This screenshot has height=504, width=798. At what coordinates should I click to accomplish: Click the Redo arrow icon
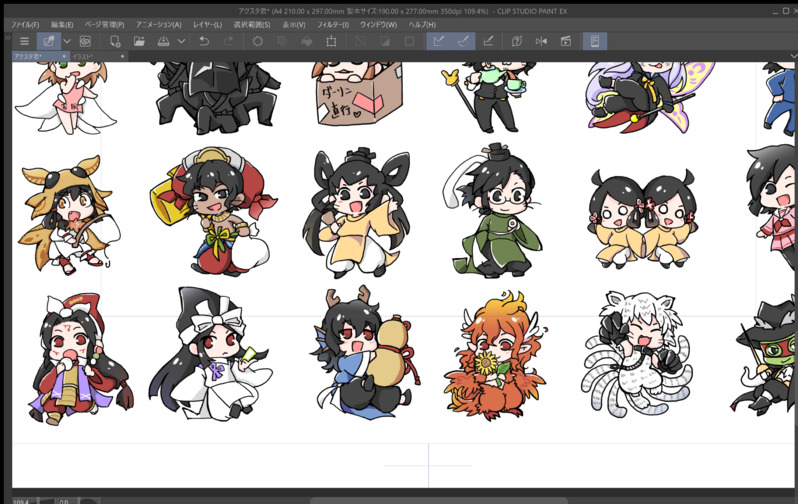pos(229,41)
